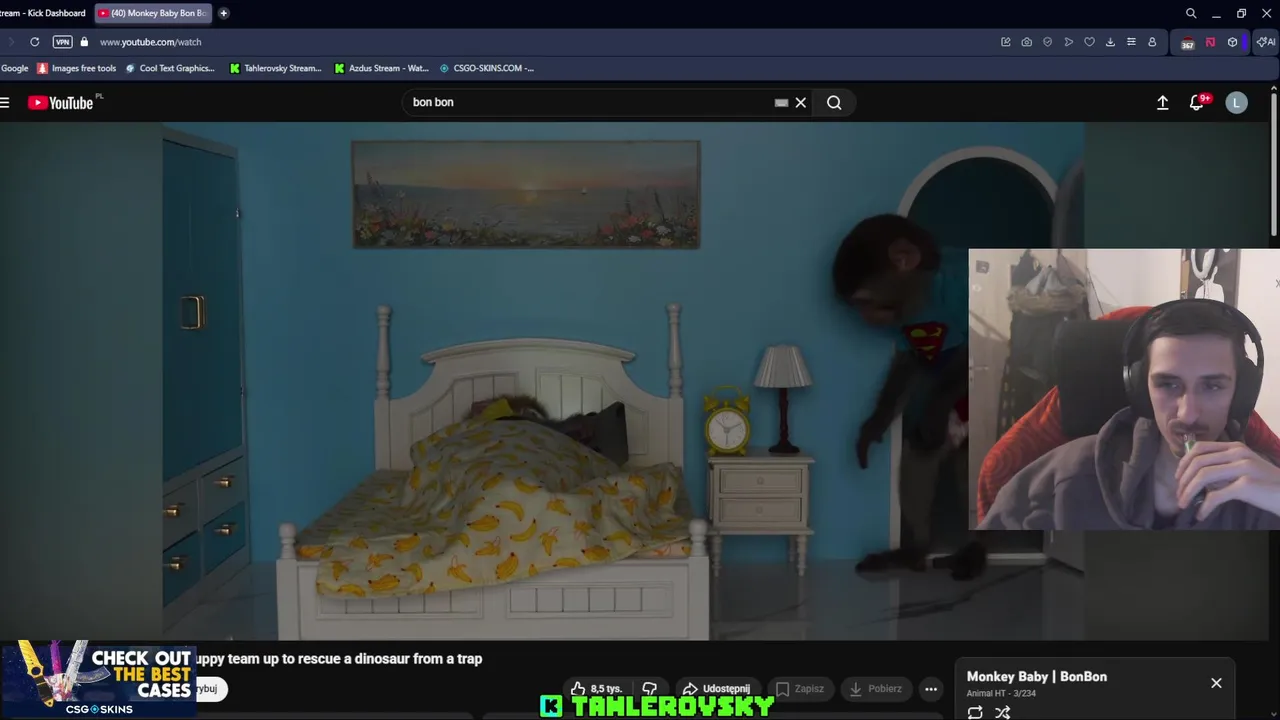
Task: Close the Monkey Baby | BonBon playlist panel
Action: [1216, 683]
